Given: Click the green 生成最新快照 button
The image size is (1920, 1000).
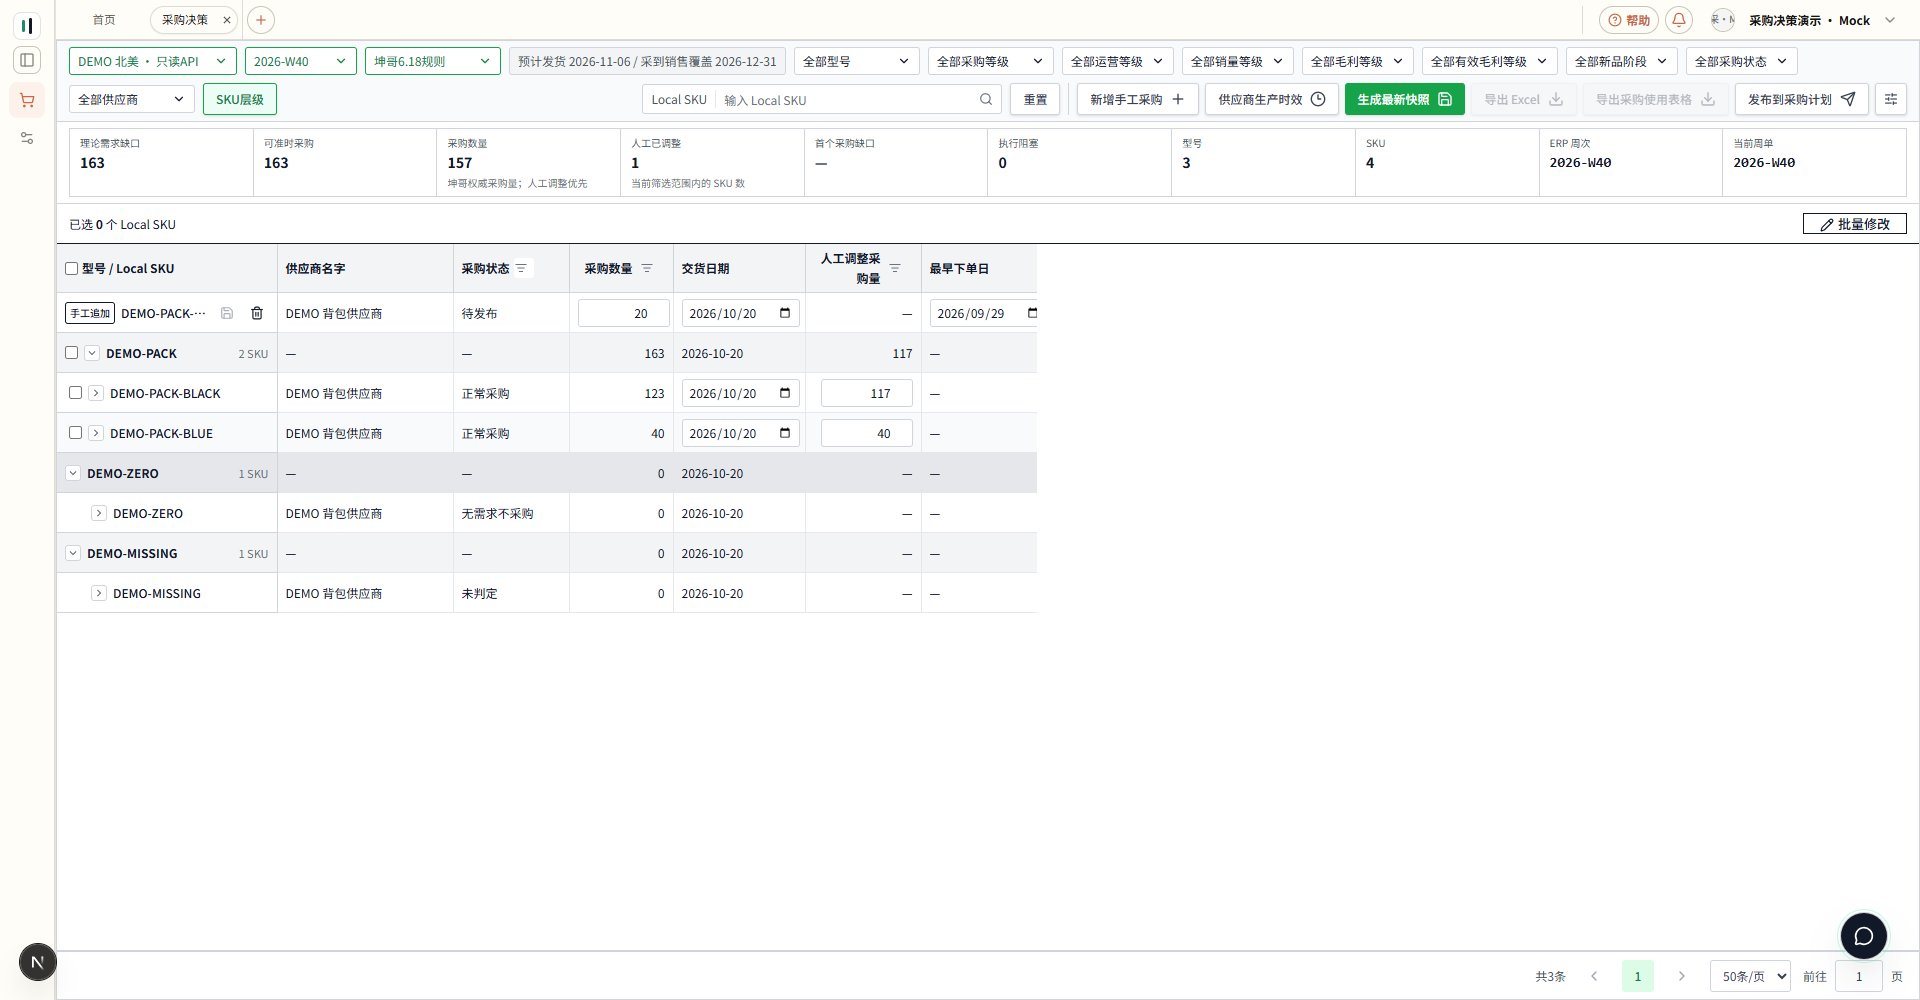Looking at the screenshot, I should tap(1405, 99).
